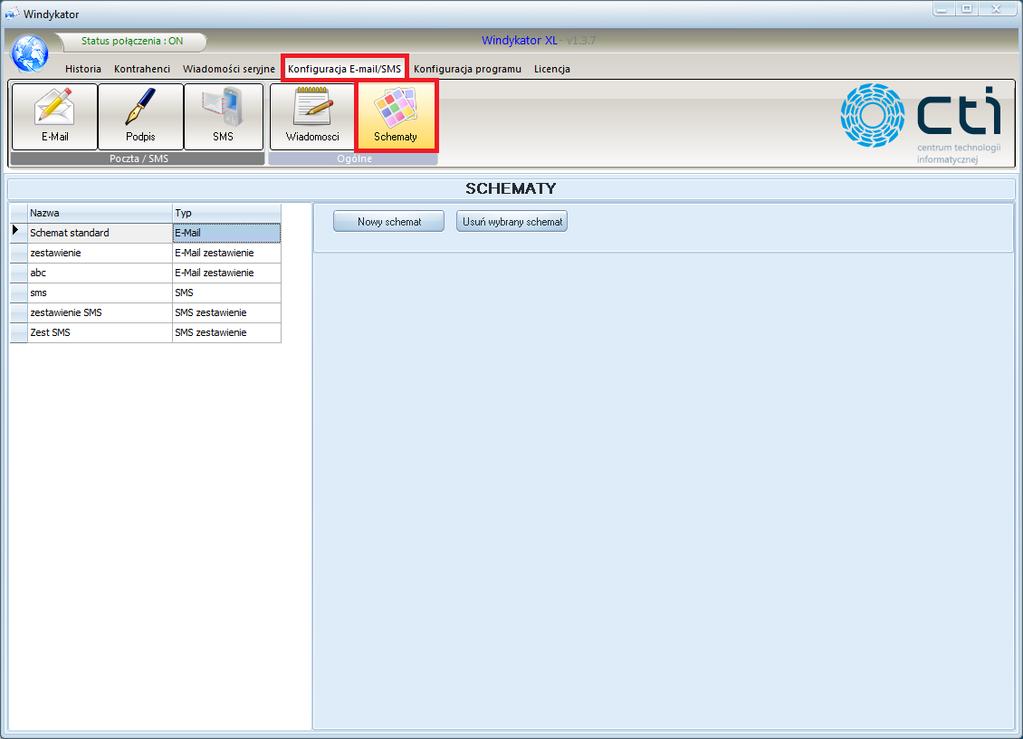Select the 'zestawienie SMS' name cell
Viewport: 1023px width, 739px height.
(x=100, y=312)
